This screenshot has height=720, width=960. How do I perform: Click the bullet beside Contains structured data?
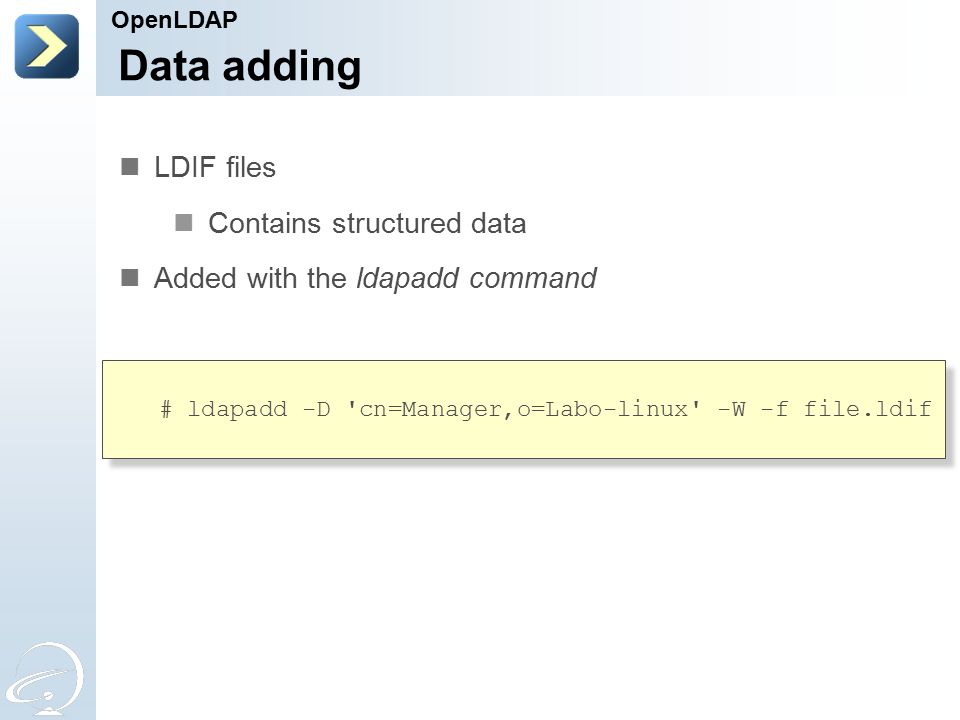(x=184, y=222)
